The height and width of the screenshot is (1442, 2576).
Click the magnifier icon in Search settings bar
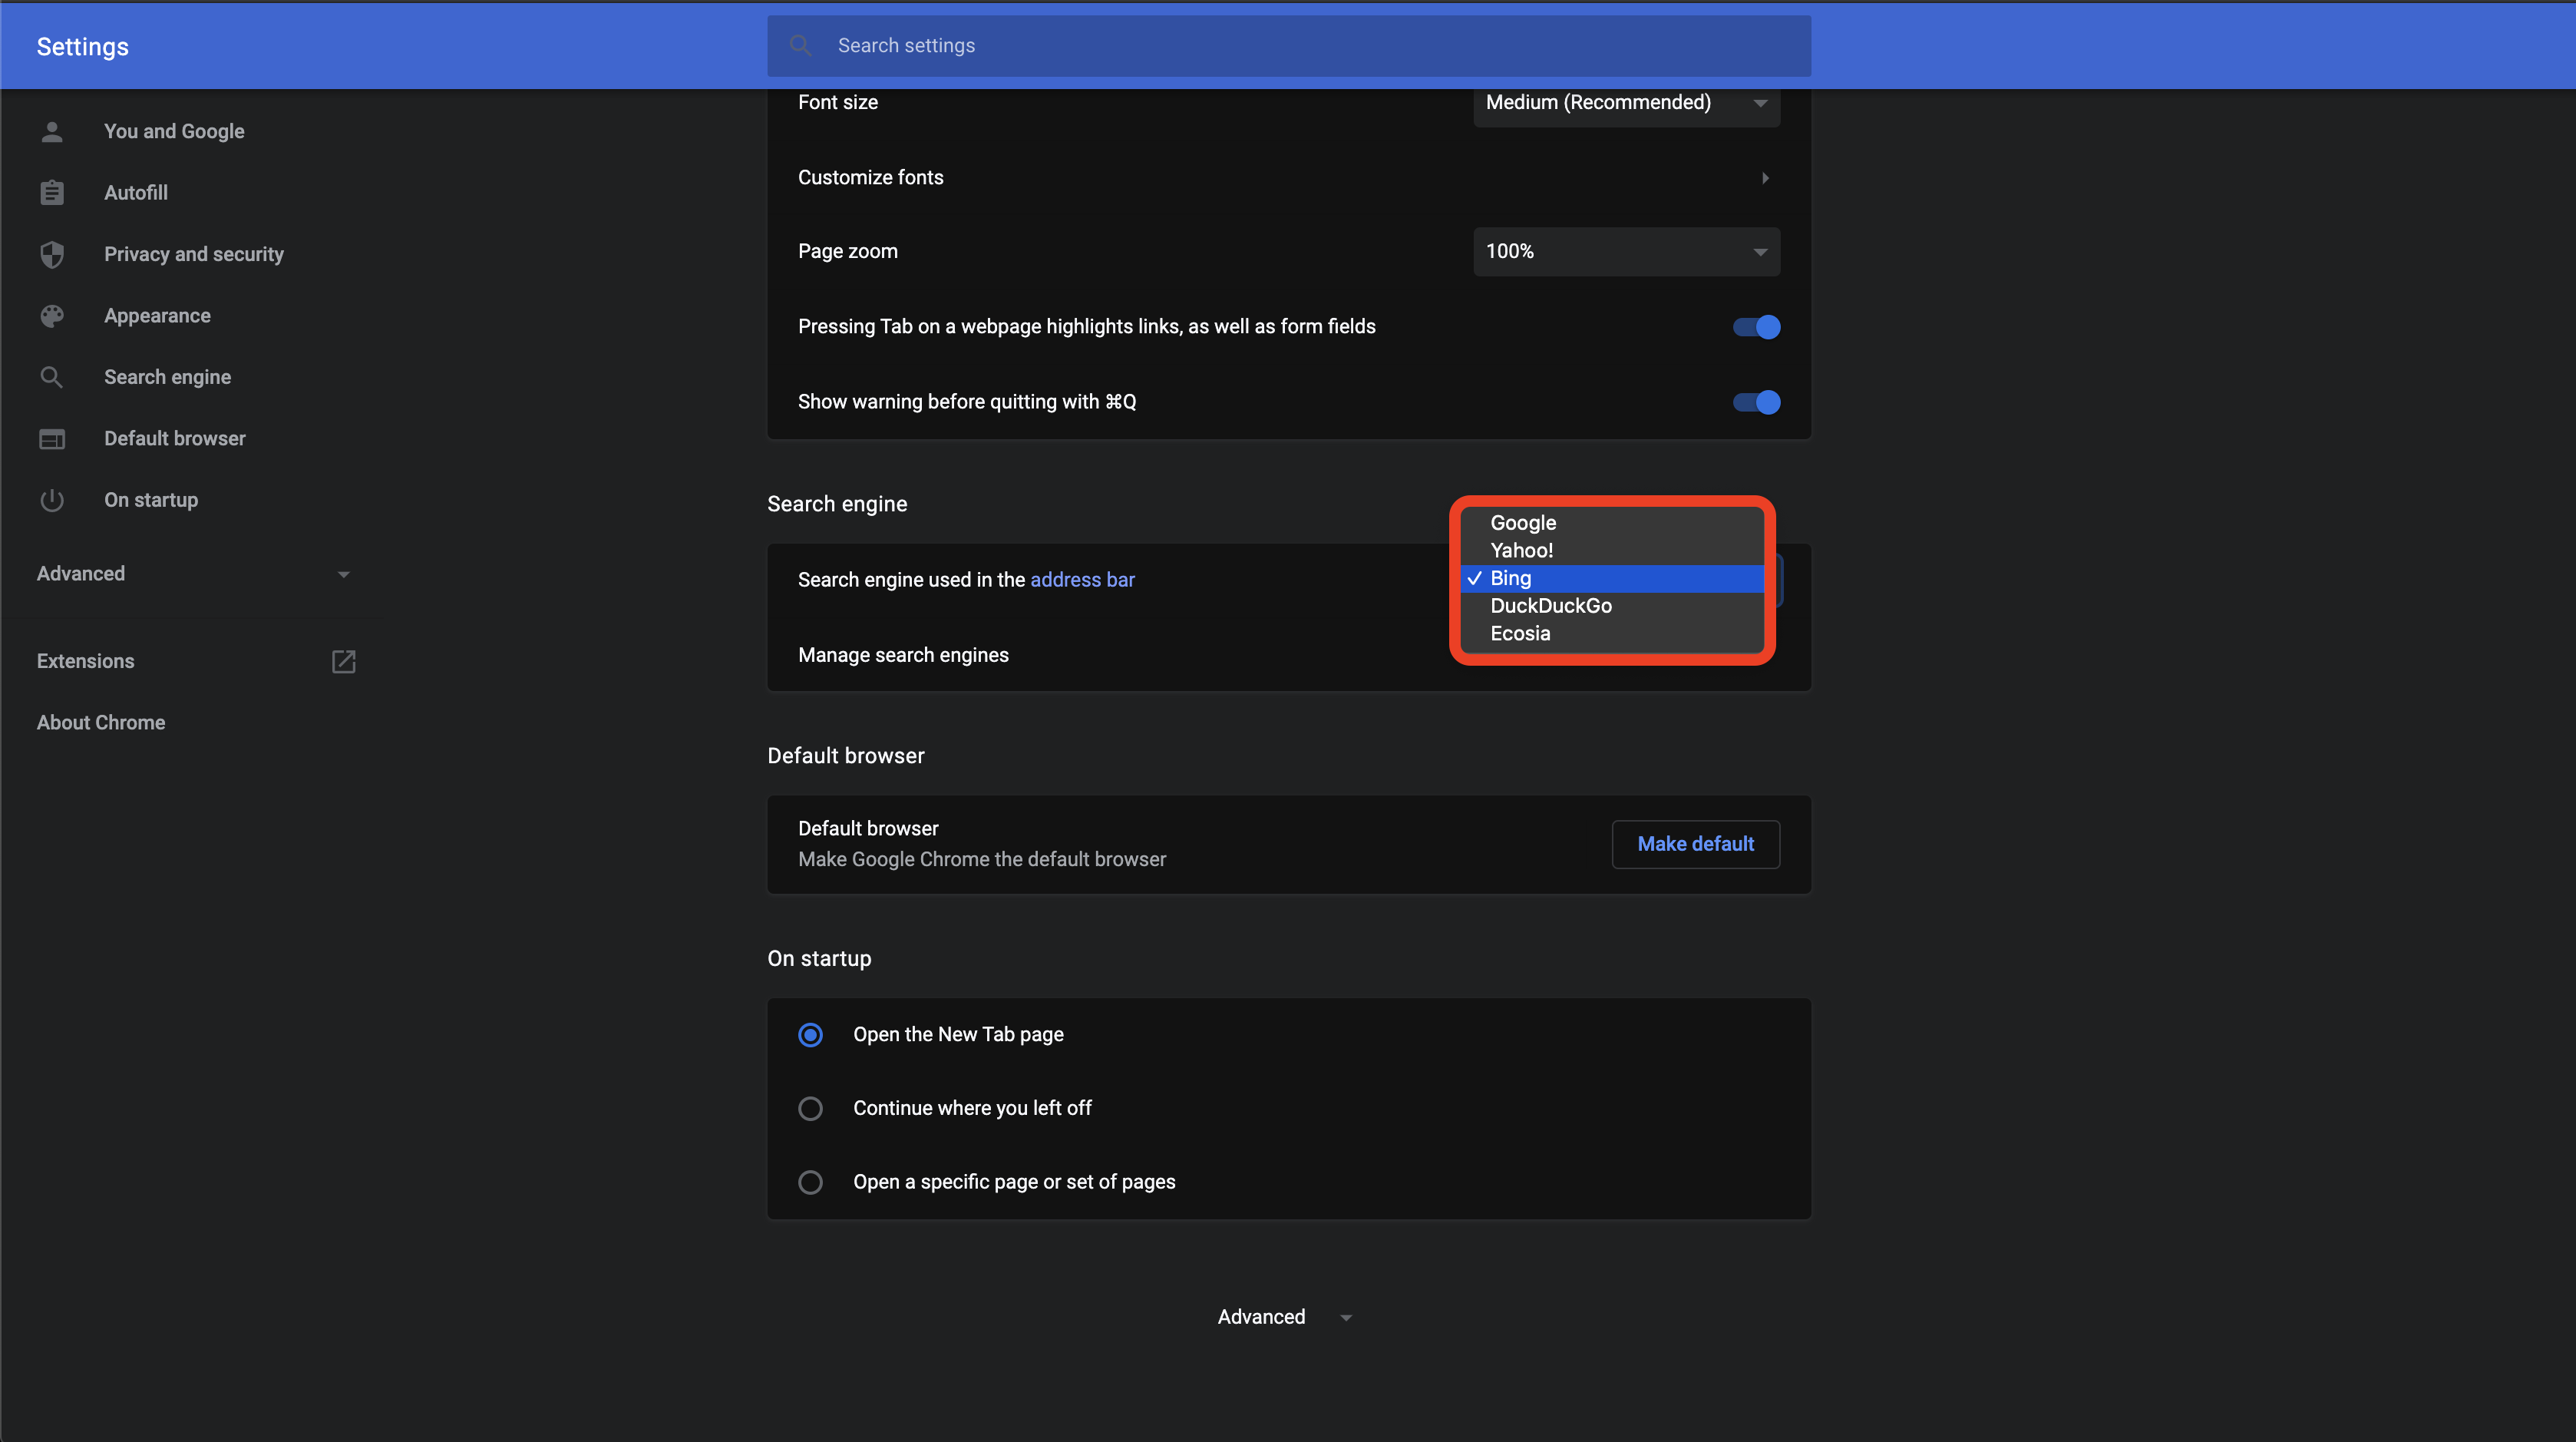800,45
